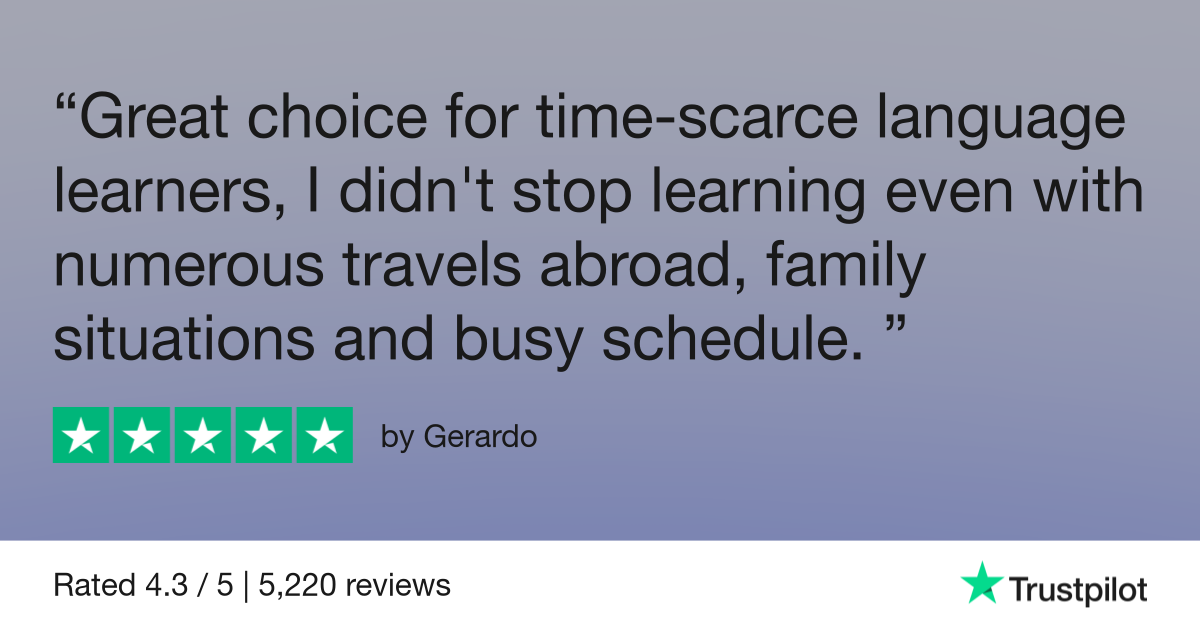This screenshot has height=627, width=1200.
Task: Open the Trustpilot wordmark link
Action: pyautogui.click(x=1078, y=589)
